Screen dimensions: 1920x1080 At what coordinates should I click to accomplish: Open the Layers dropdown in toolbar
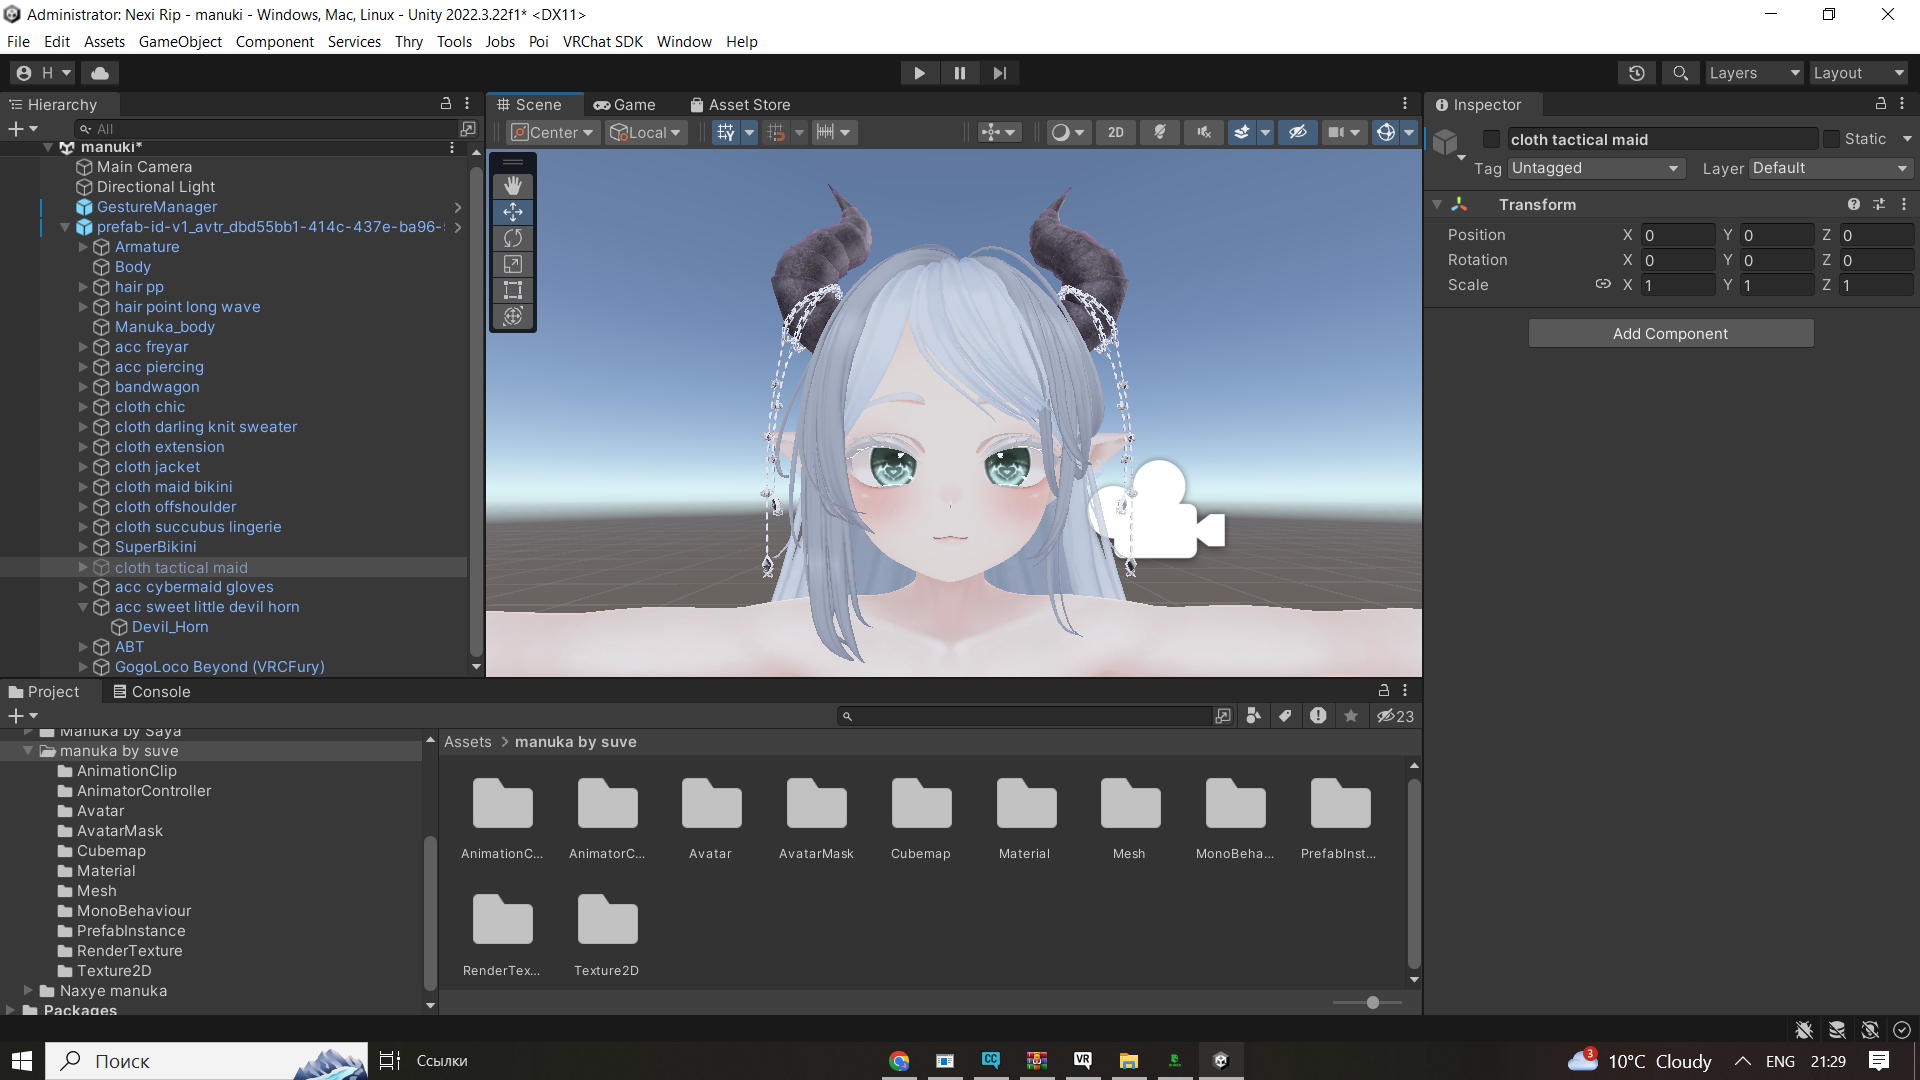coord(1753,73)
